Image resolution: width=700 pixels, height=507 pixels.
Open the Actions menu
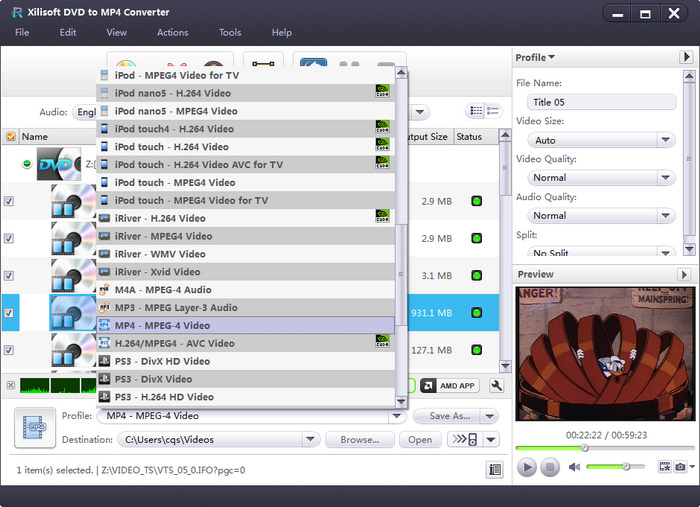pos(173,33)
